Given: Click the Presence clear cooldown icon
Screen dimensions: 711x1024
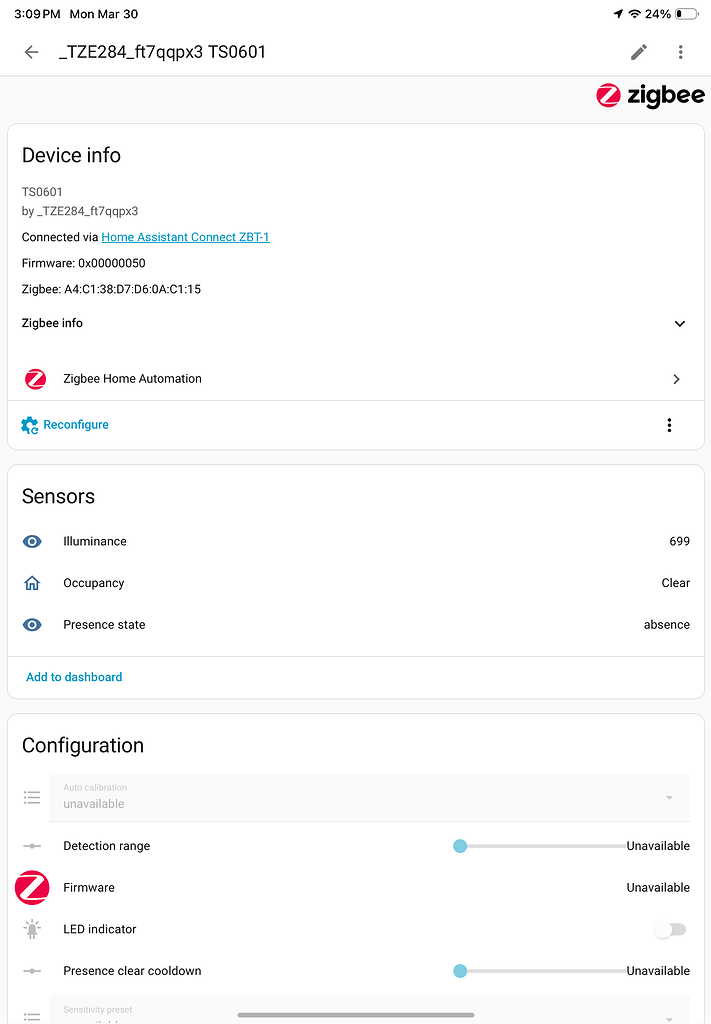Looking at the screenshot, I should (x=32, y=971).
